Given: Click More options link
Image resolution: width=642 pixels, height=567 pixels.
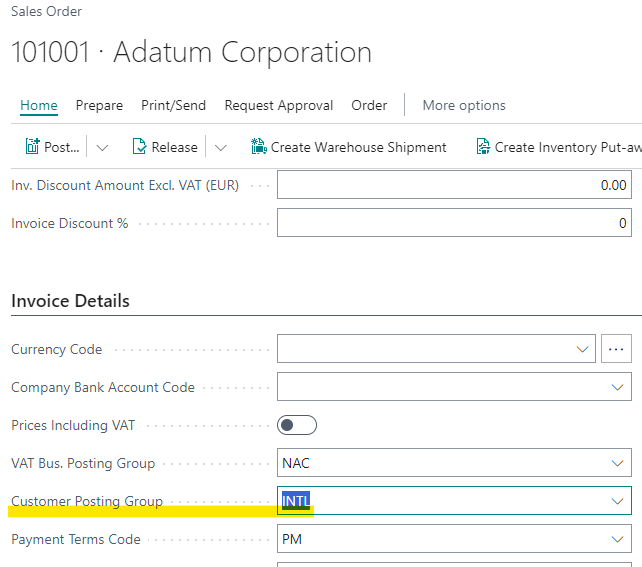Looking at the screenshot, I should point(464,105).
